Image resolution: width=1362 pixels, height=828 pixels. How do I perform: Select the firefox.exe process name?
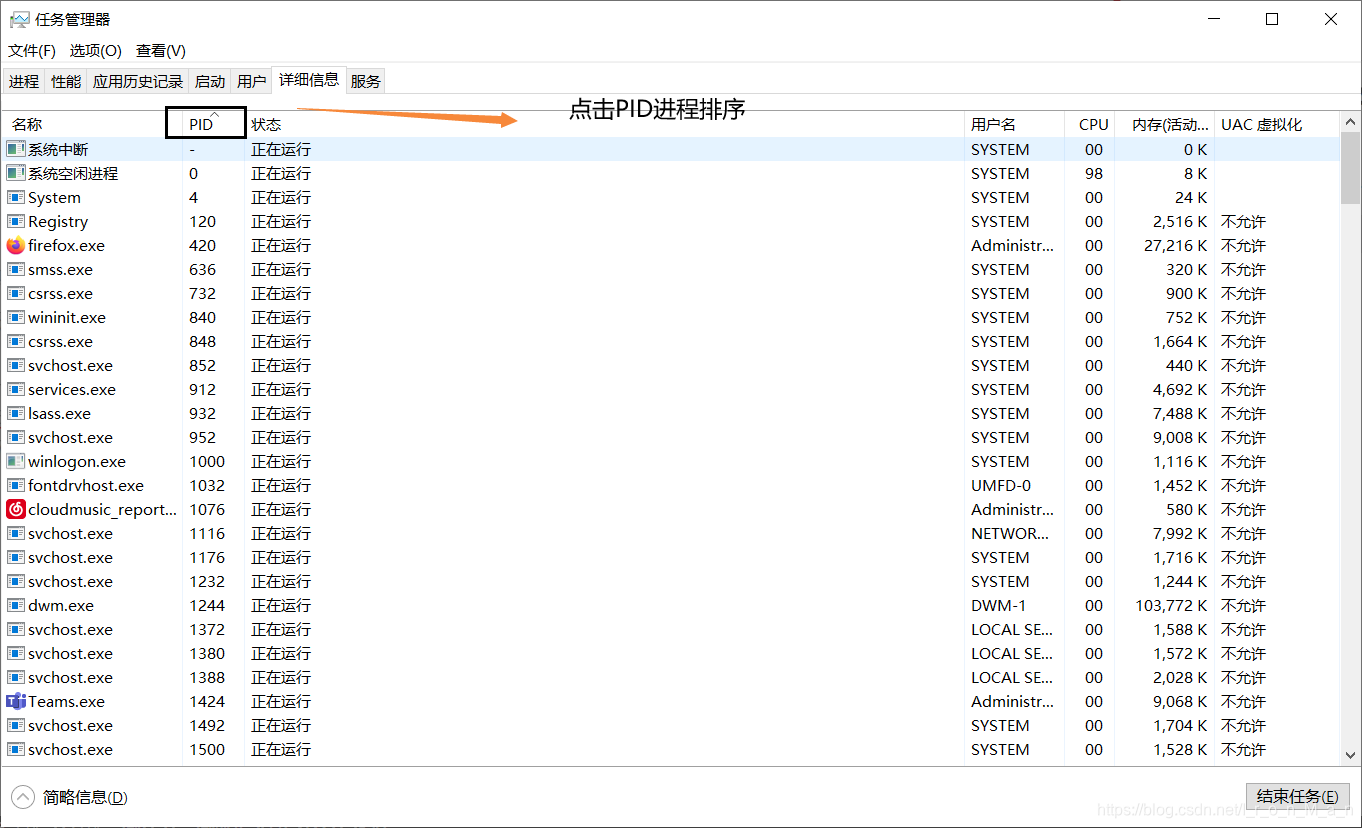66,245
